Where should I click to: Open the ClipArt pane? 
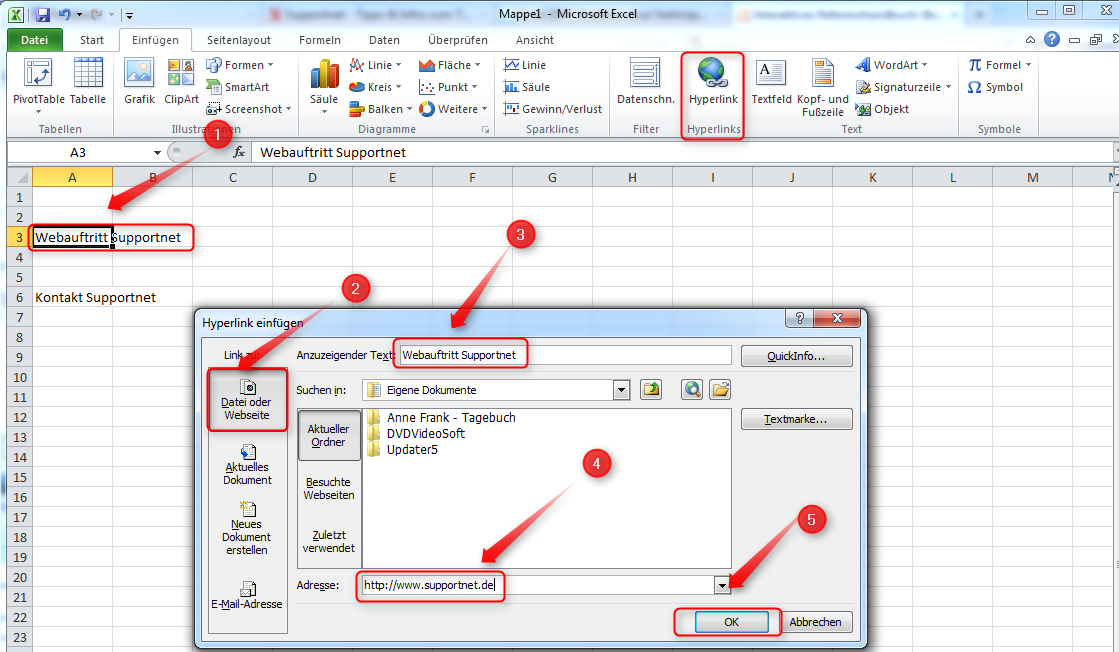[x=181, y=82]
